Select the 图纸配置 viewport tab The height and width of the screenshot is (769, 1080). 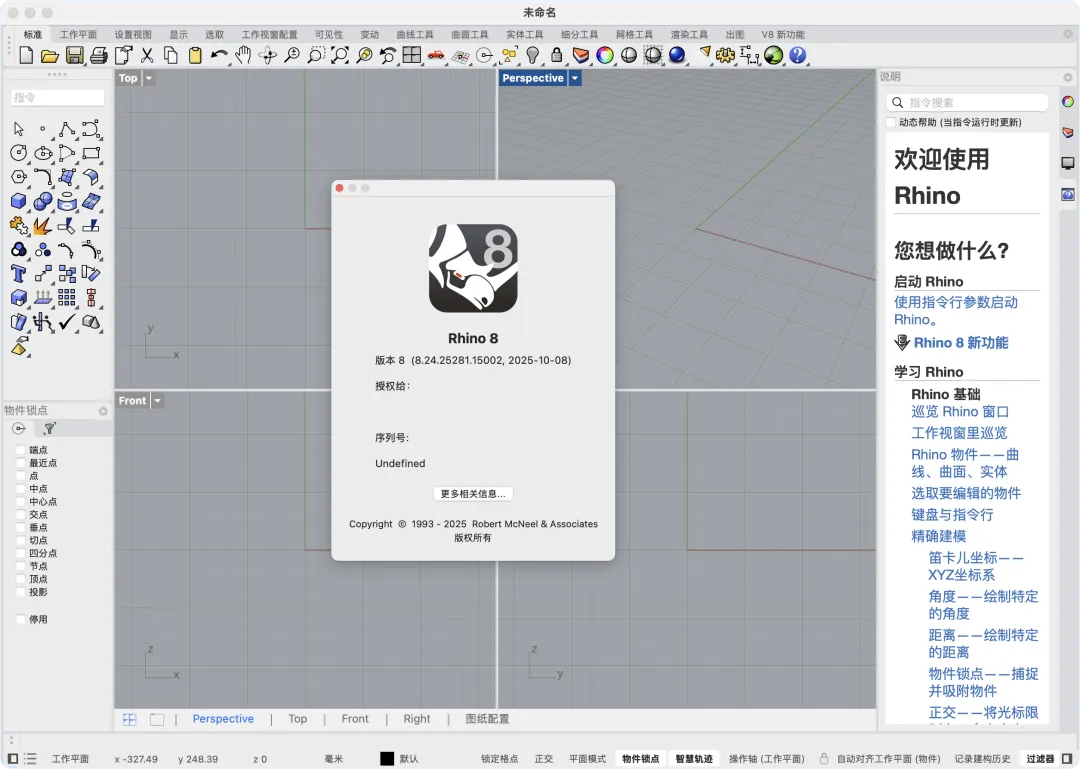[487, 719]
